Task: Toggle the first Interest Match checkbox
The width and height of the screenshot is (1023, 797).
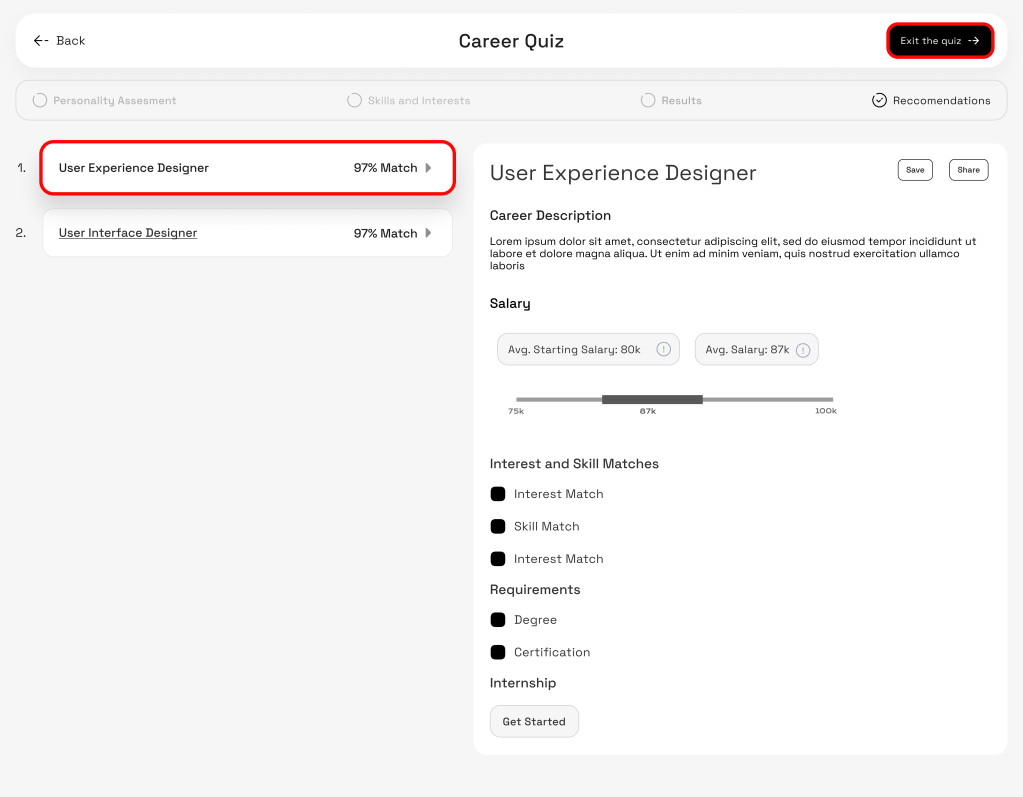Action: [x=498, y=494]
